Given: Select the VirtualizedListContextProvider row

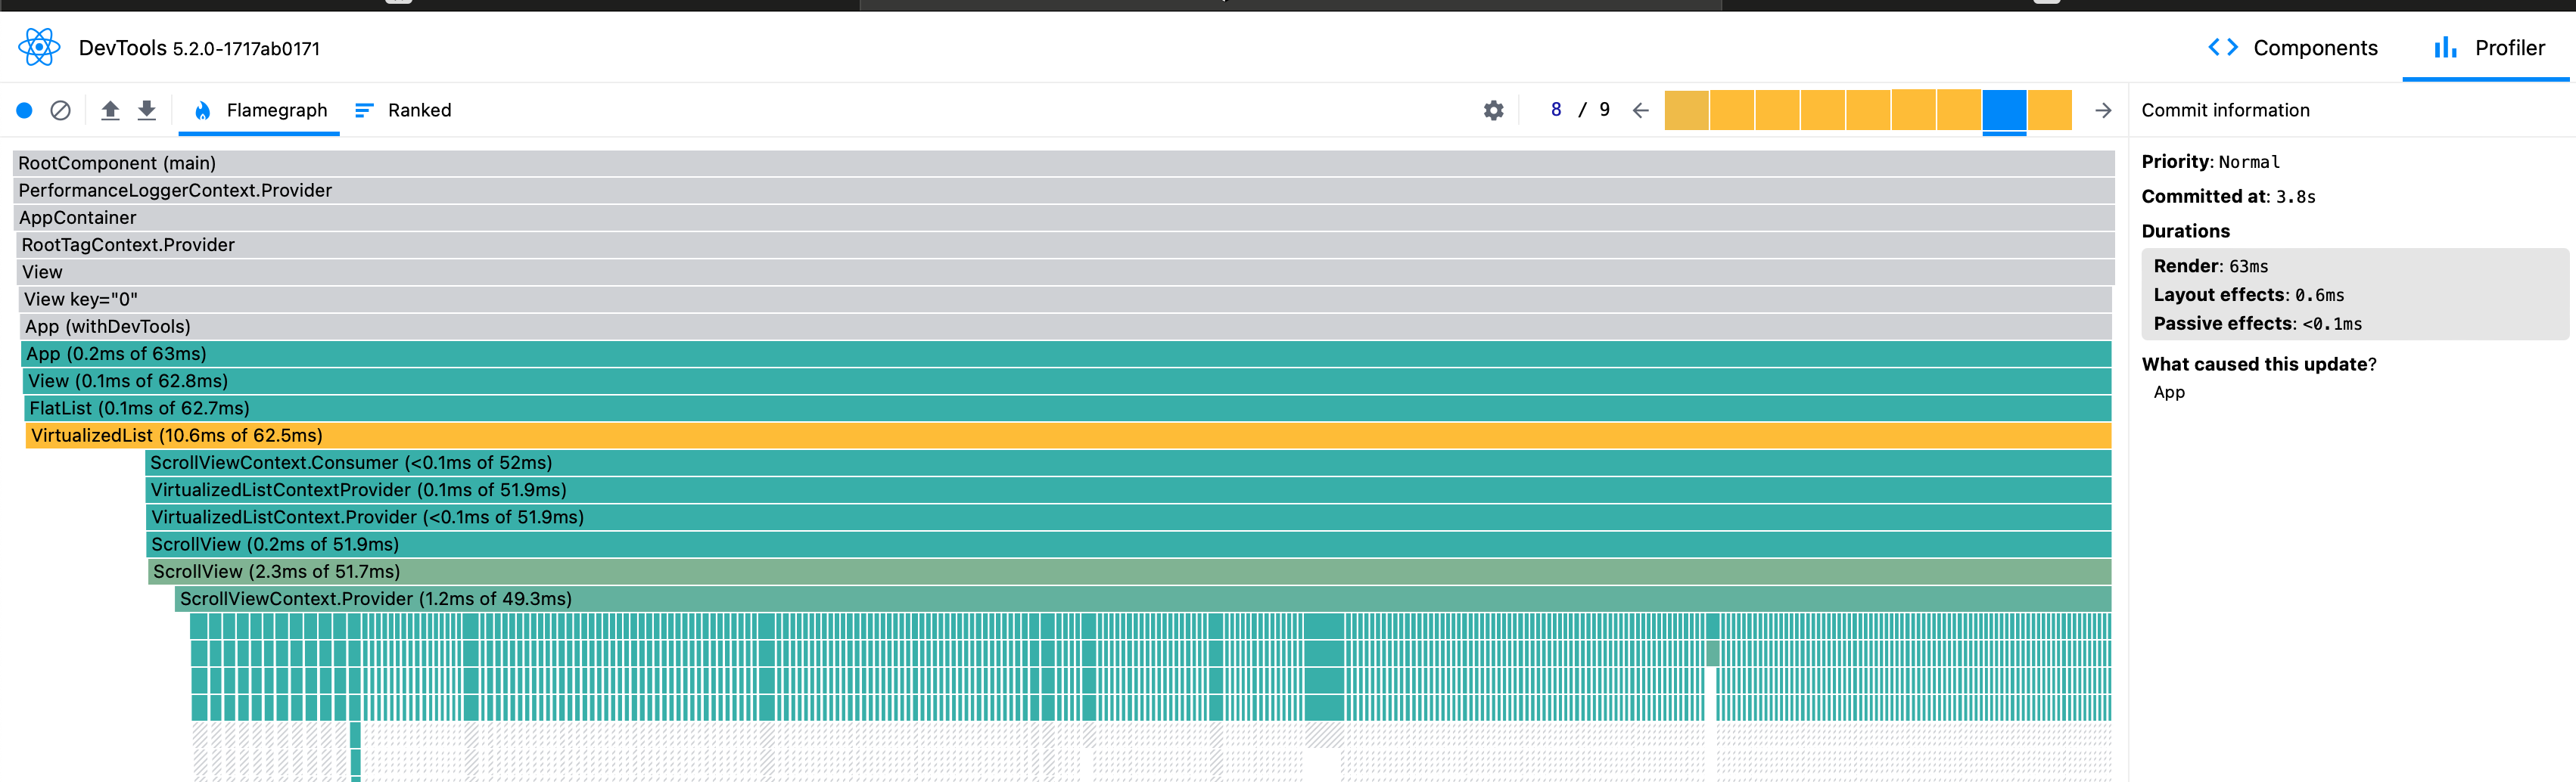Looking at the screenshot, I should [x=1129, y=489].
